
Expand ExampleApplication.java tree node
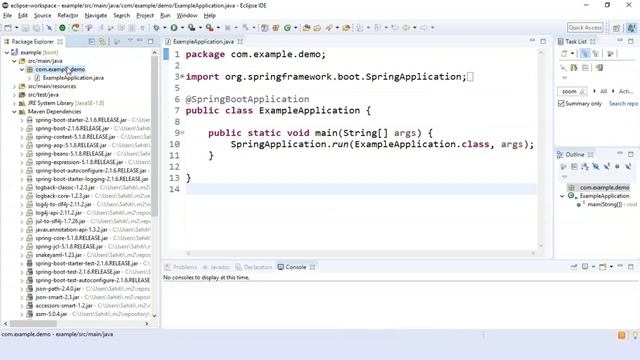coord(29,78)
